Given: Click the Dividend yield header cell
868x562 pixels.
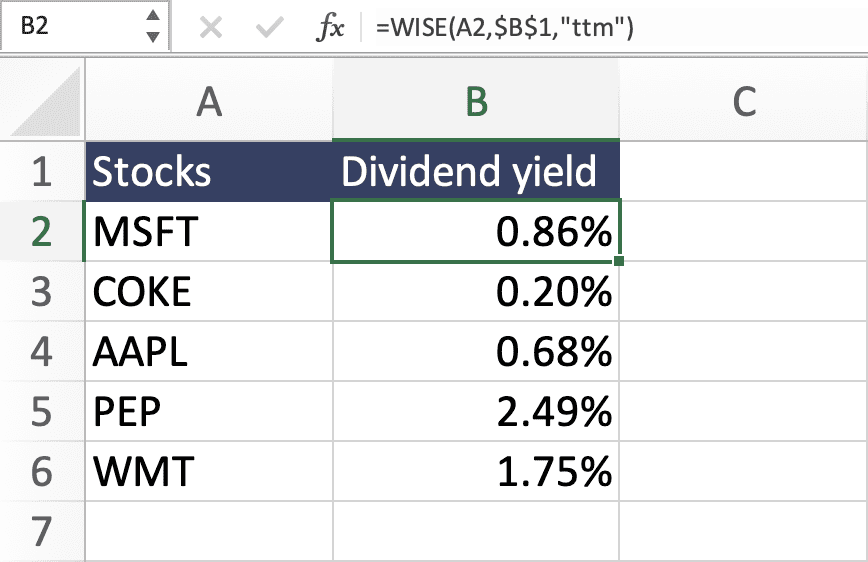Looking at the screenshot, I should coord(476,172).
